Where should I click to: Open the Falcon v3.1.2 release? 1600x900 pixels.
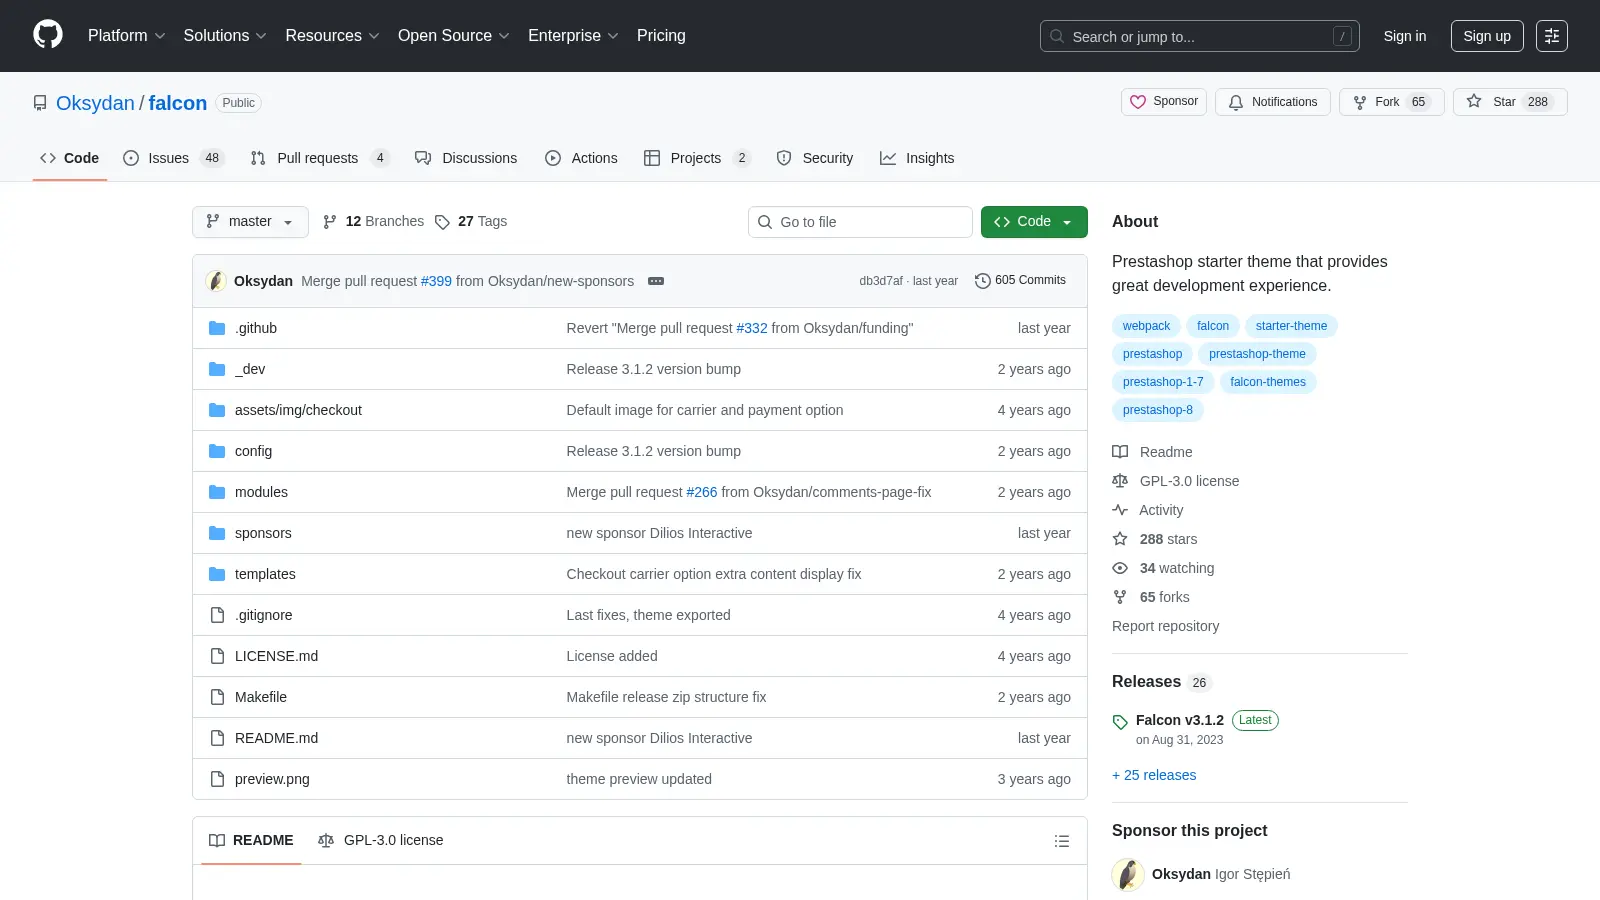1180,720
